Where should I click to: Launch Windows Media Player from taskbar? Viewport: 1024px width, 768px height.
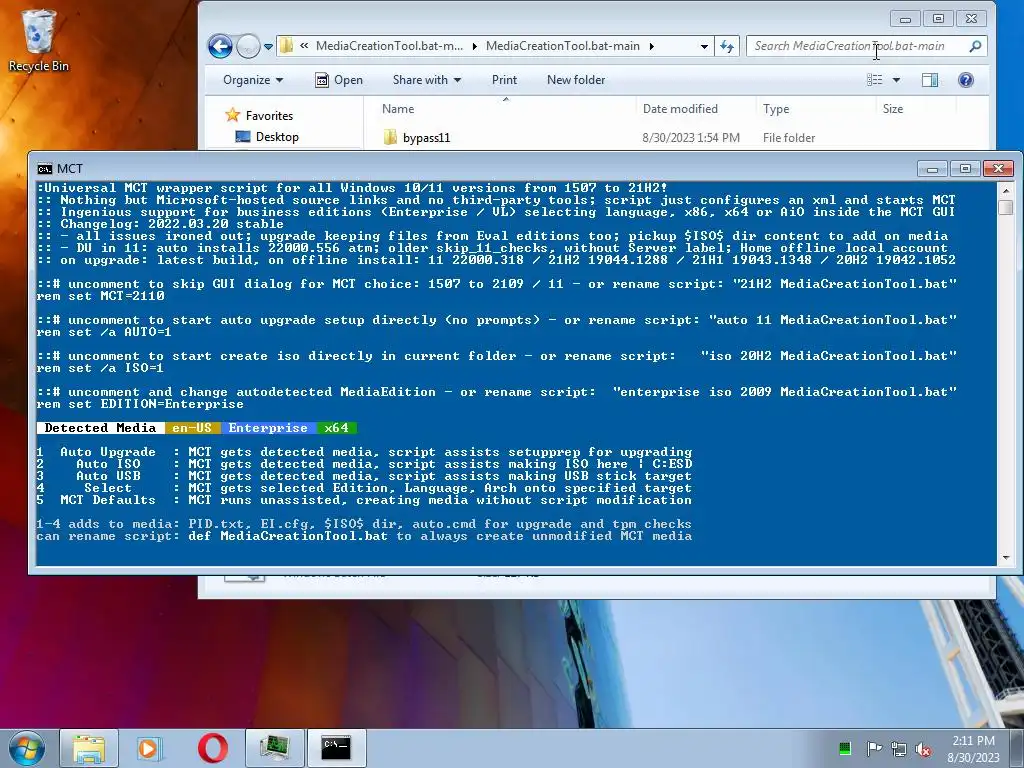pyautogui.click(x=149, y=748)
